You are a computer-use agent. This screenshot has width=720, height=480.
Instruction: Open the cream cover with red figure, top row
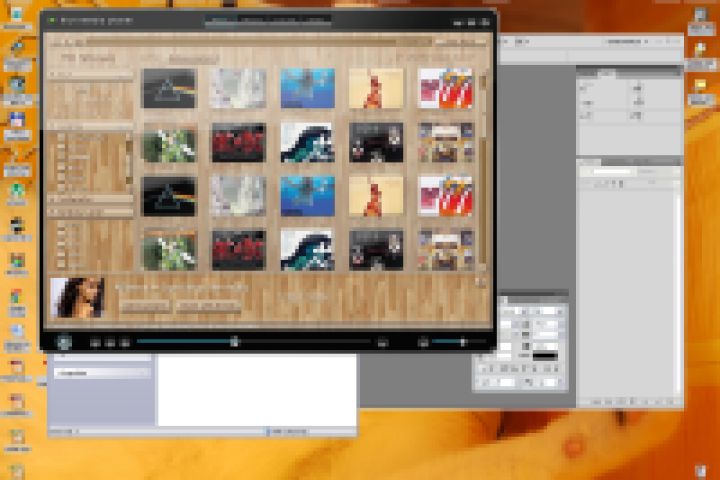[376, 88]
